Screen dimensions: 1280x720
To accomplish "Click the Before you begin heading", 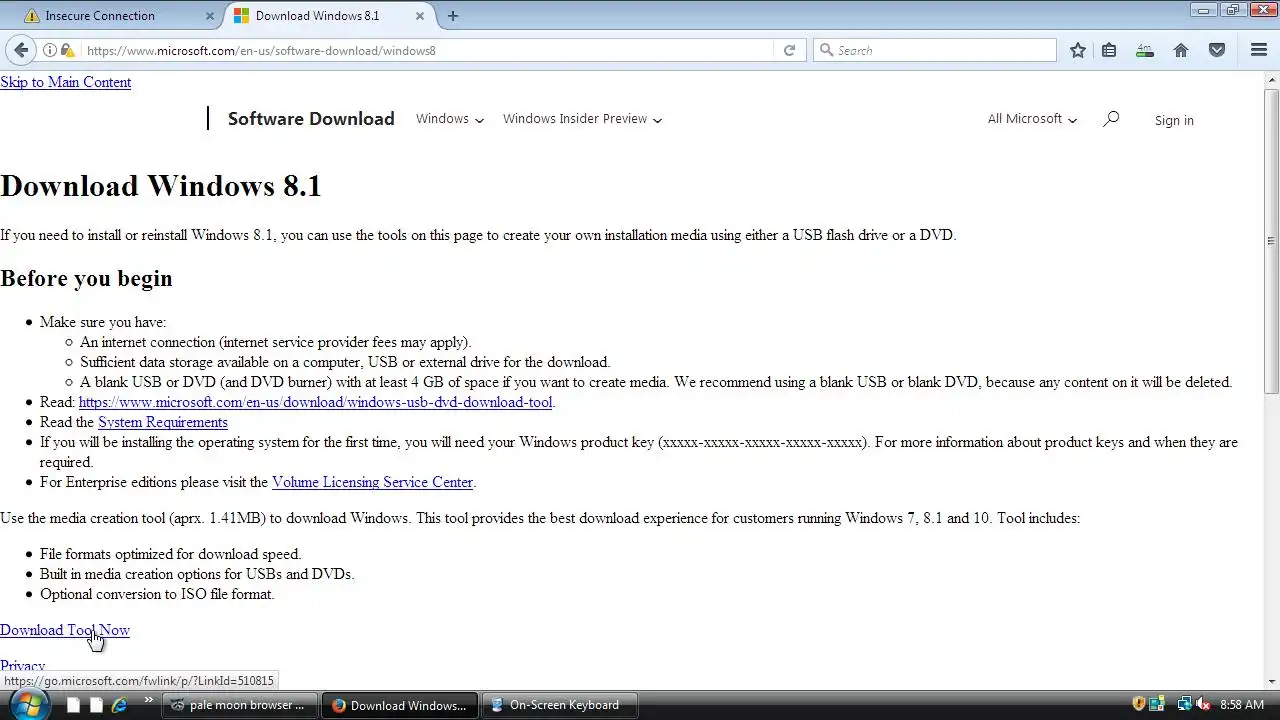I will click(x=86, y=278).
